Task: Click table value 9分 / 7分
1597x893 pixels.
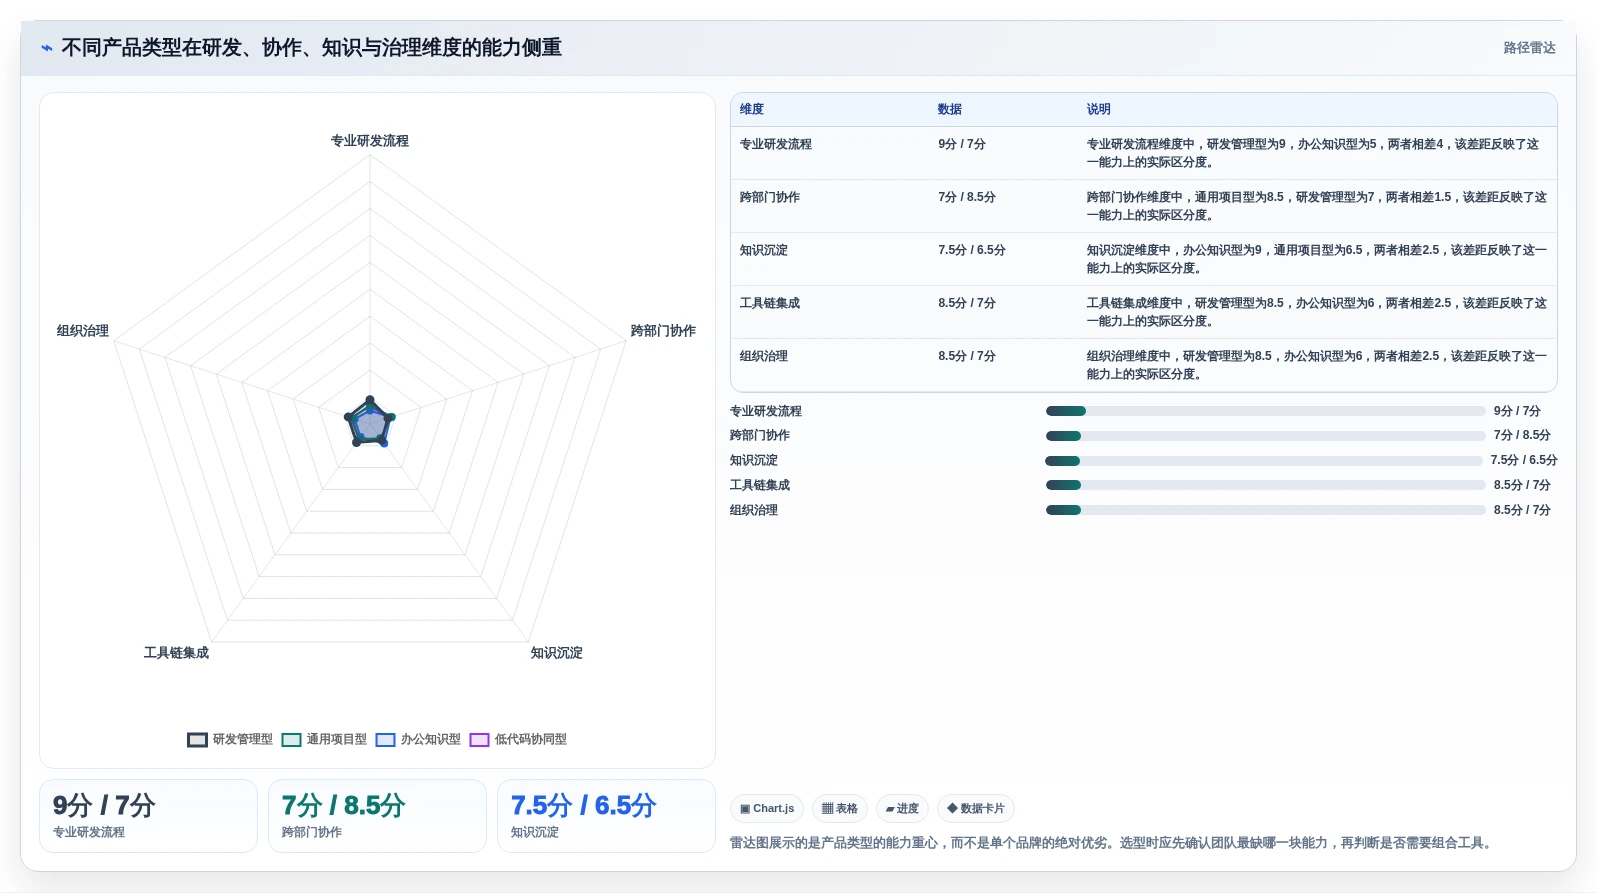Action: (962, 145)
